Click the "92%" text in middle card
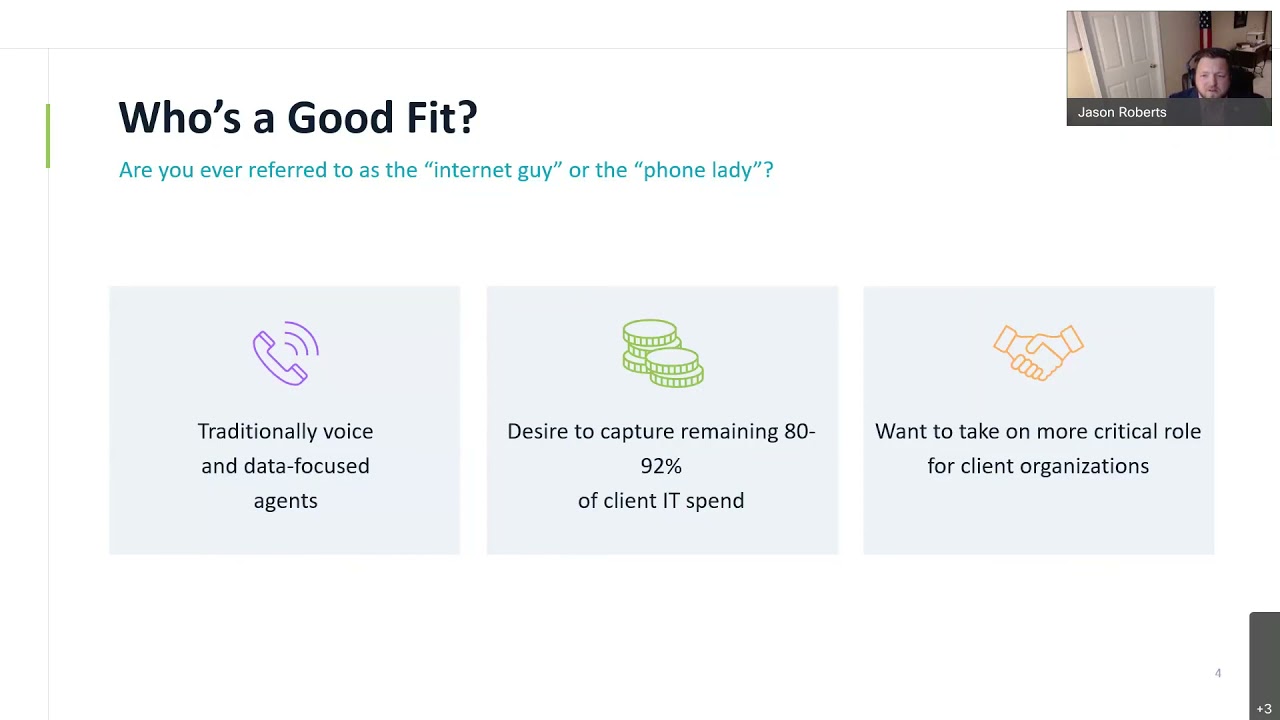Image resolution: width=1280 pixels, height=720 pixels. (x=661, y=466)
